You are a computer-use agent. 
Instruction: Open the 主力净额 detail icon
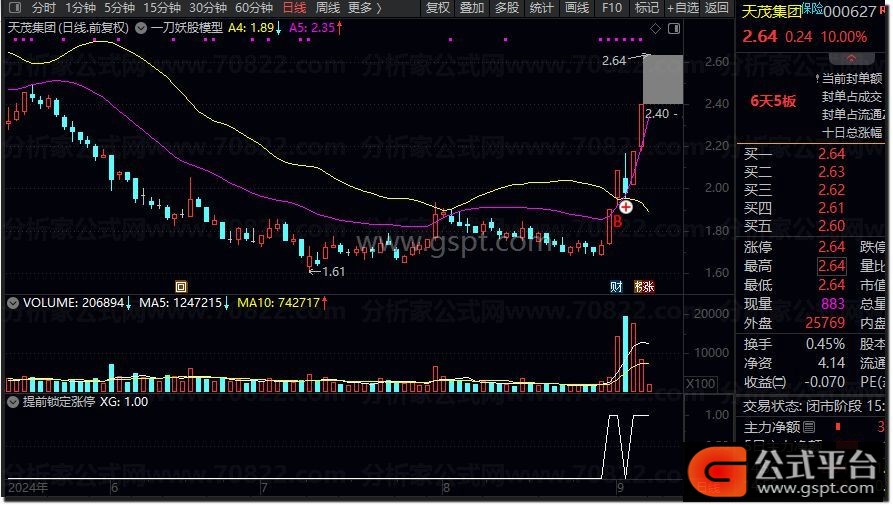point(809,427)
